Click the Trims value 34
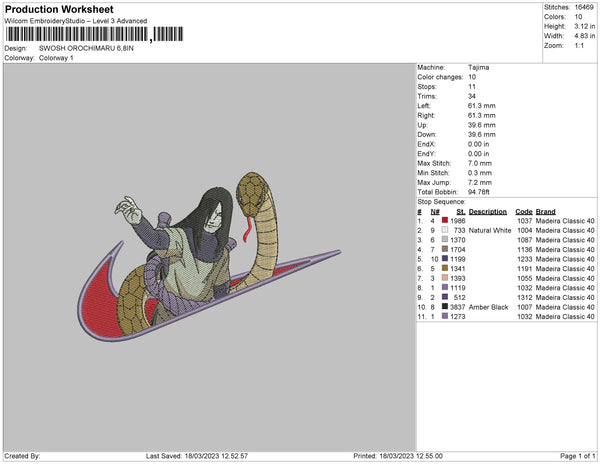Viewport: 600px width, 464px height. click(472, 96)
